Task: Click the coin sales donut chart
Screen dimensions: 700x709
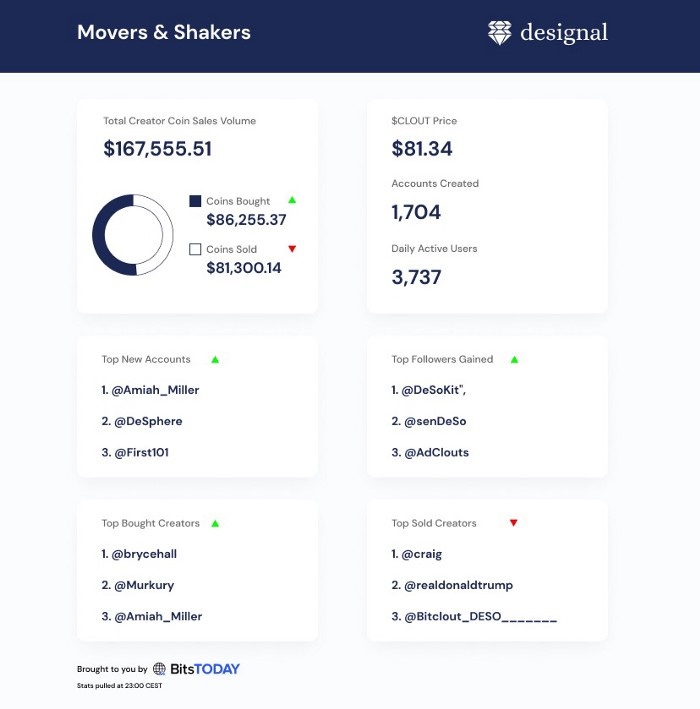Action: point(133,235)
